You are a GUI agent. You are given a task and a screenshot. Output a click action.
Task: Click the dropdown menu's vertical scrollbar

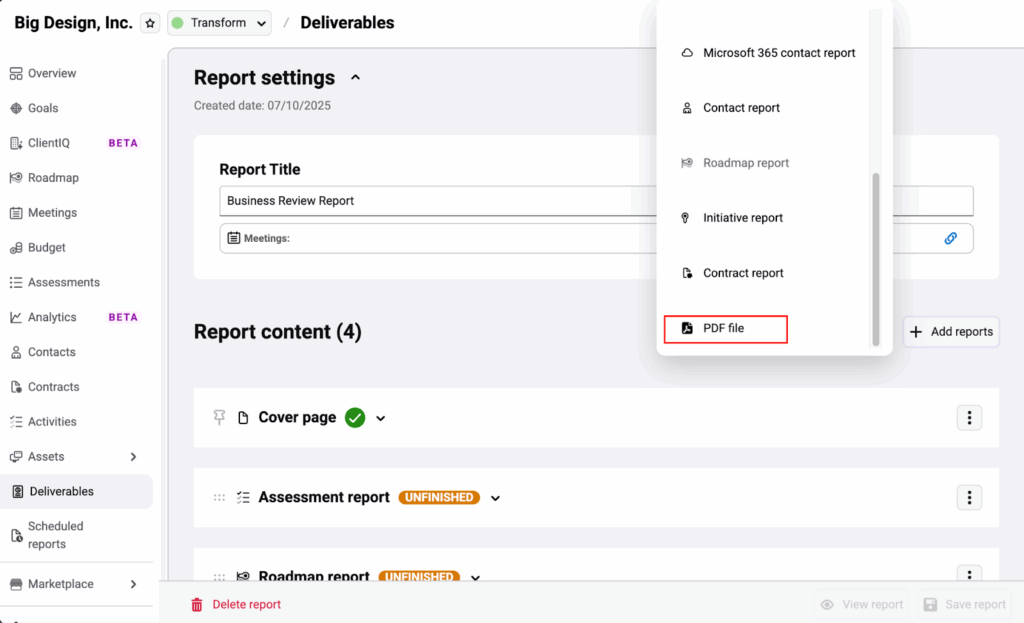point(876,258)
